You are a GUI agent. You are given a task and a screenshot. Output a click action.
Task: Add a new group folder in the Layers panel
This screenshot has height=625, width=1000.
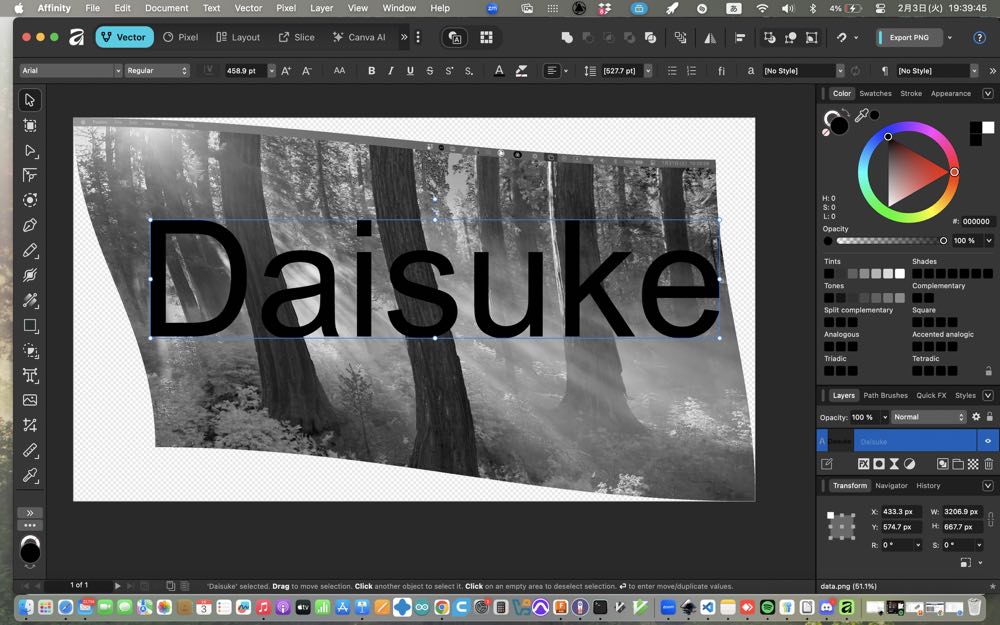point(957,464)
